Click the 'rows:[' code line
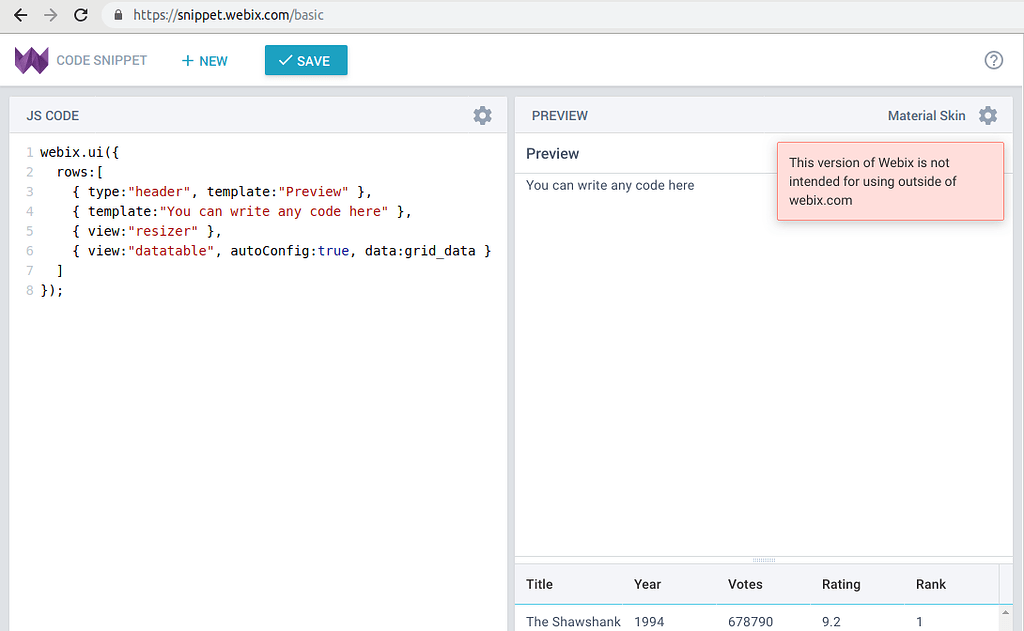The width and height of the screenshot is (1024, 631). tap(80, 172)
